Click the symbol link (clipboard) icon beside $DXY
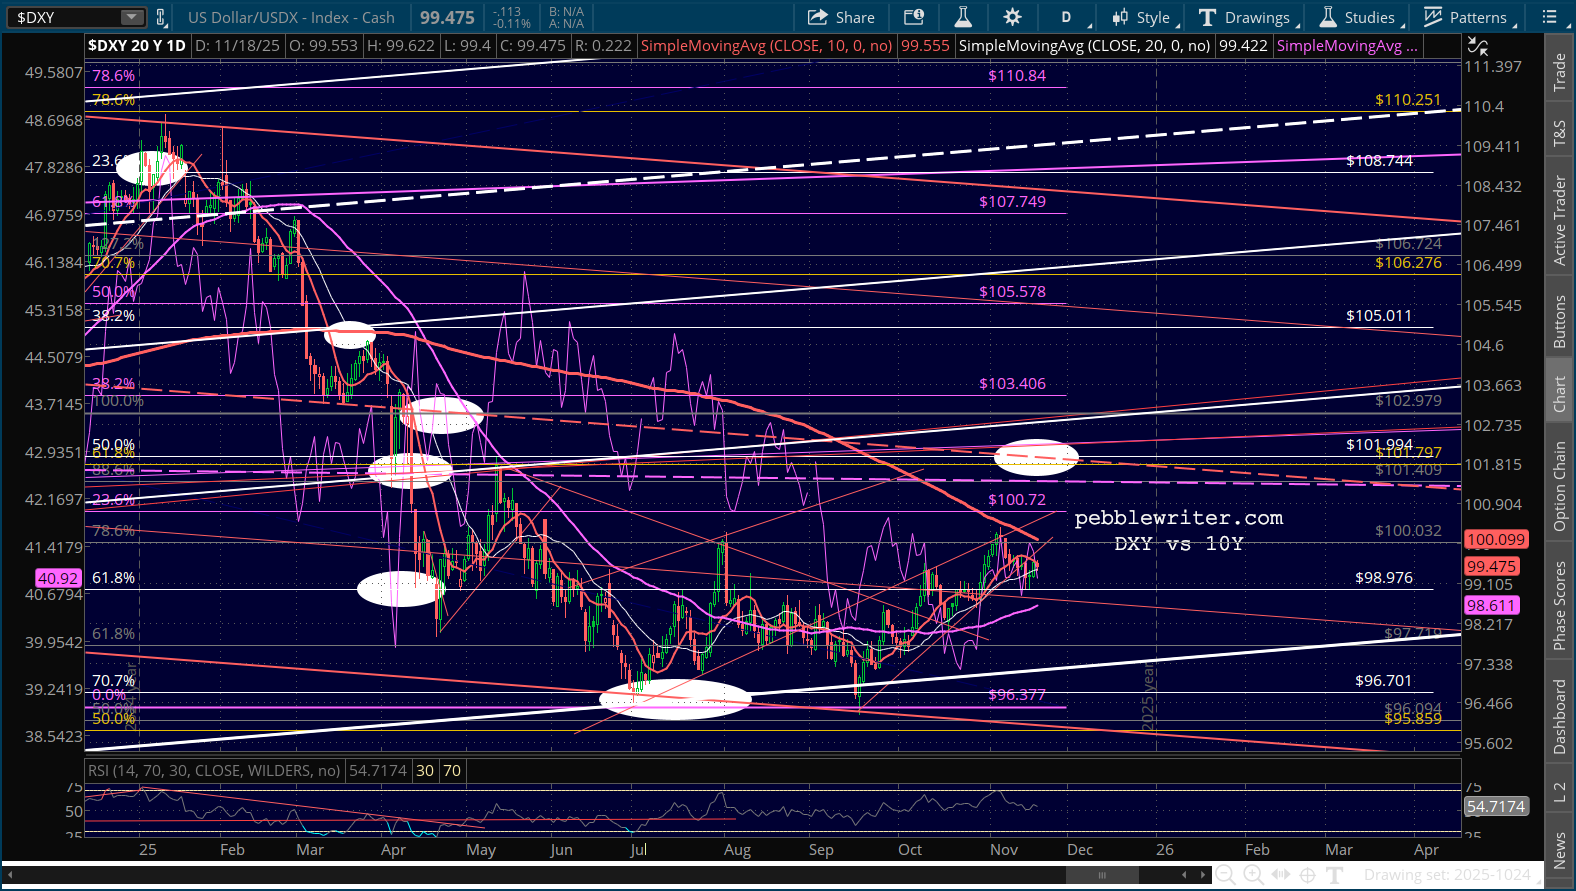The height and width of the screenshot is (891, 1576). click(161, 17)
